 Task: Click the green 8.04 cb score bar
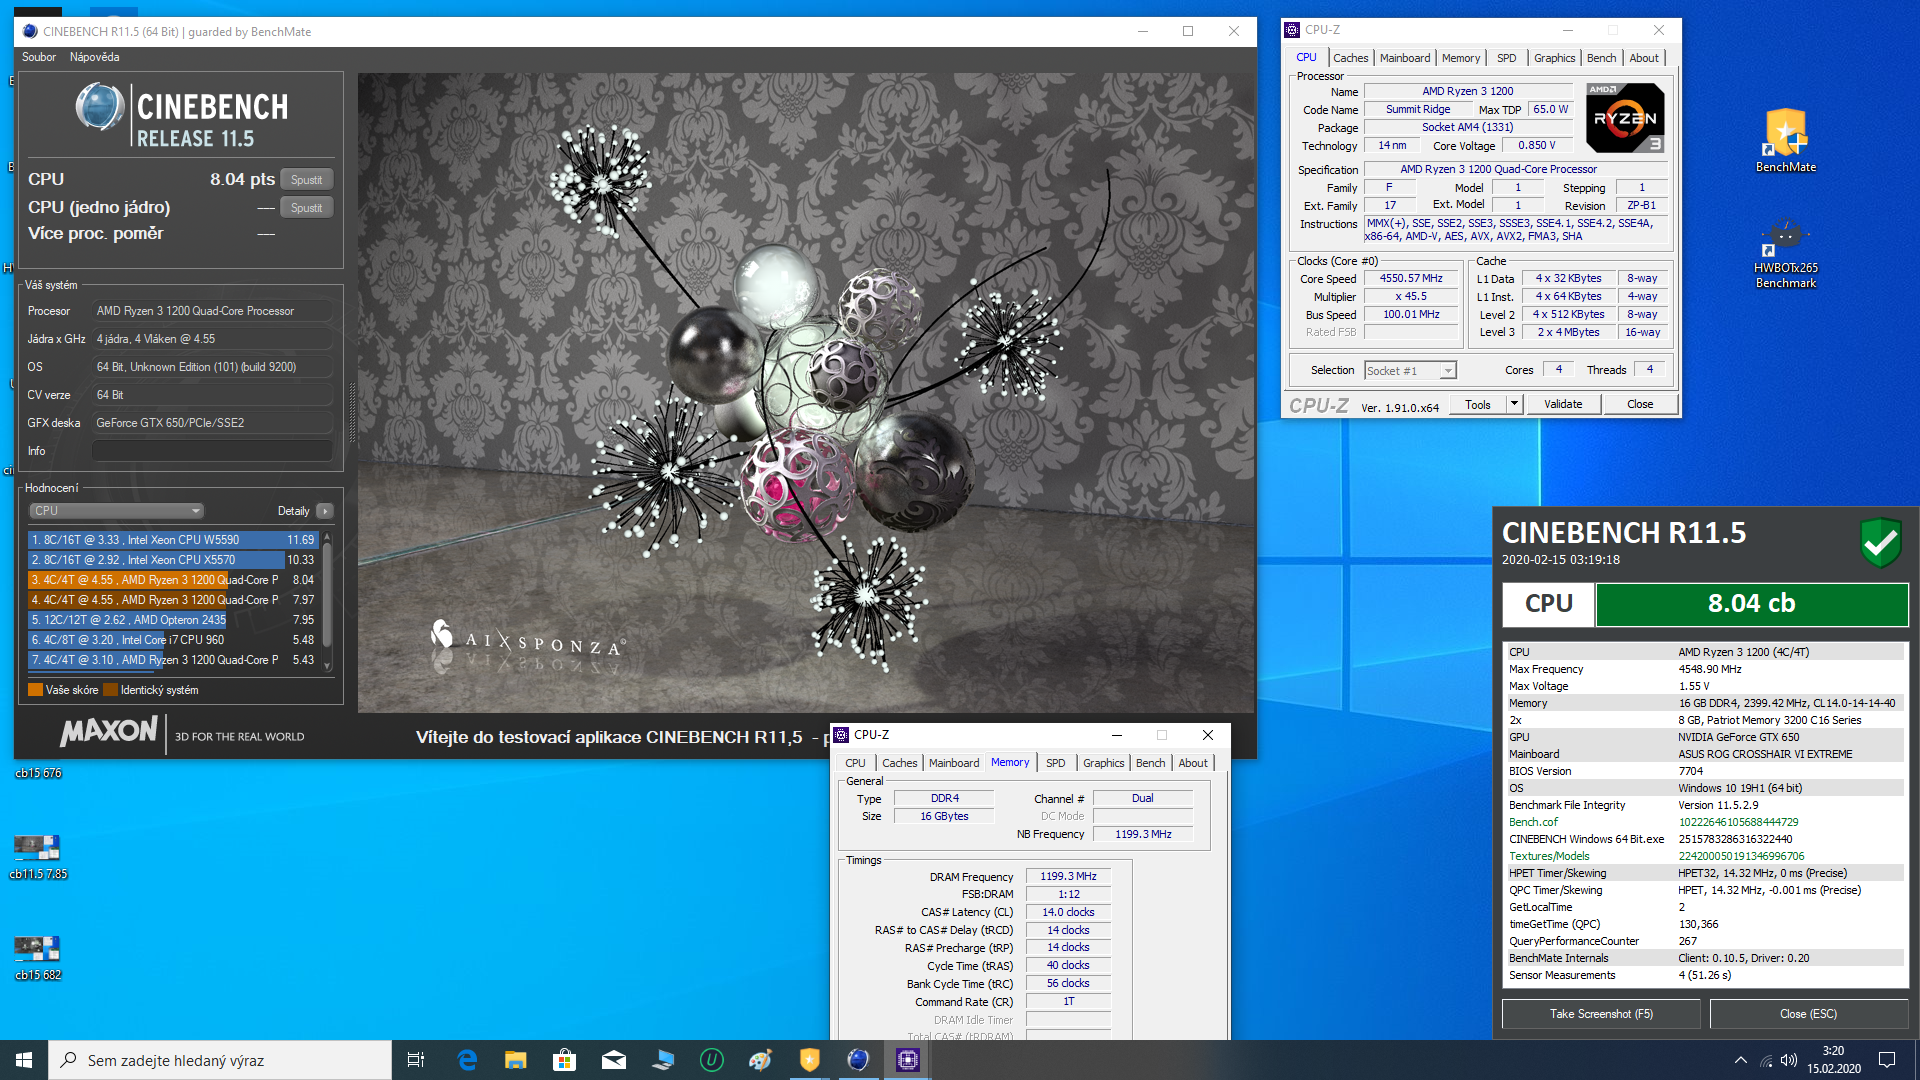coord(1751,604)
